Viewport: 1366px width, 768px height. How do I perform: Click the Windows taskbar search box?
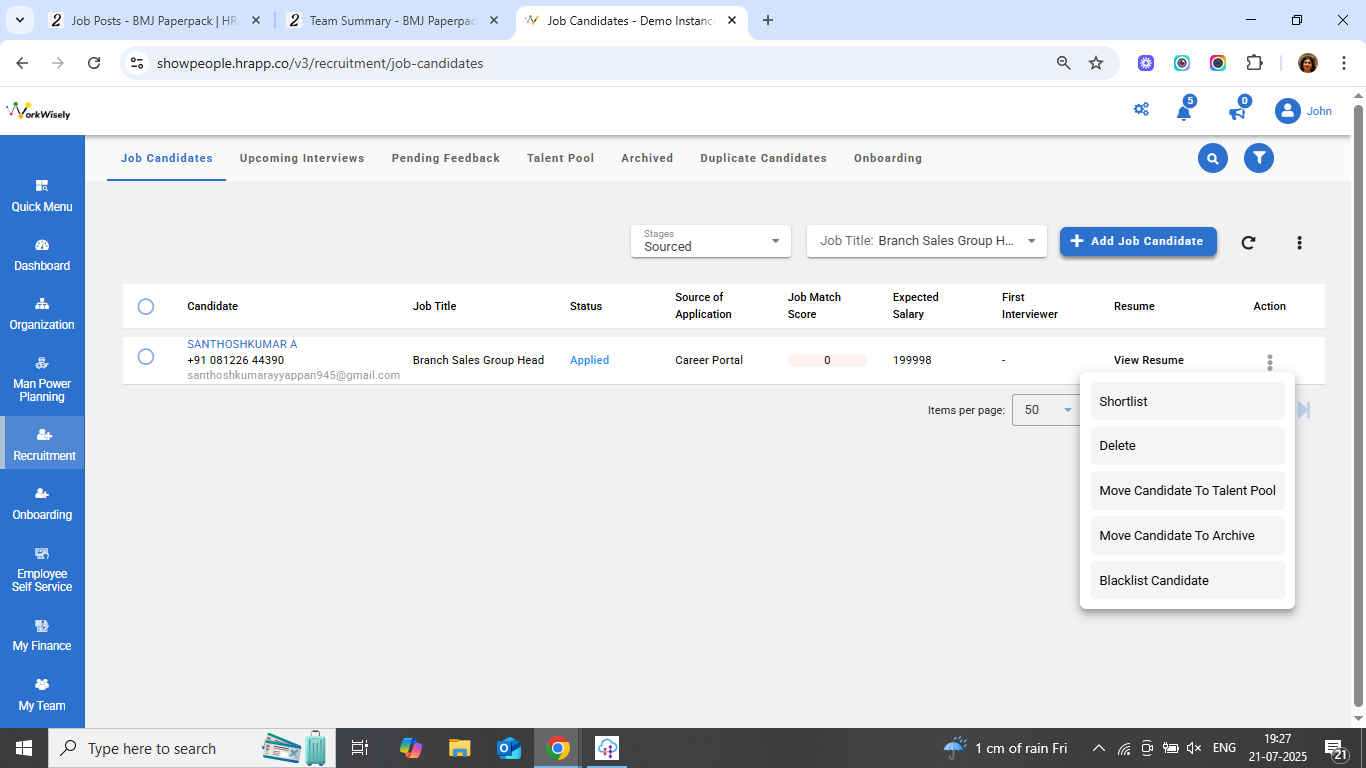click(150, 748)
